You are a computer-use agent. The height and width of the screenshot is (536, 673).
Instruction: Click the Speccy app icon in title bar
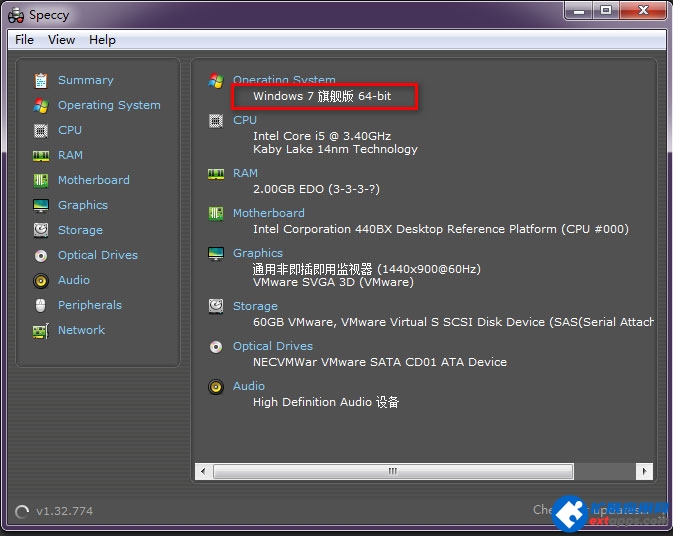(16, 15)
